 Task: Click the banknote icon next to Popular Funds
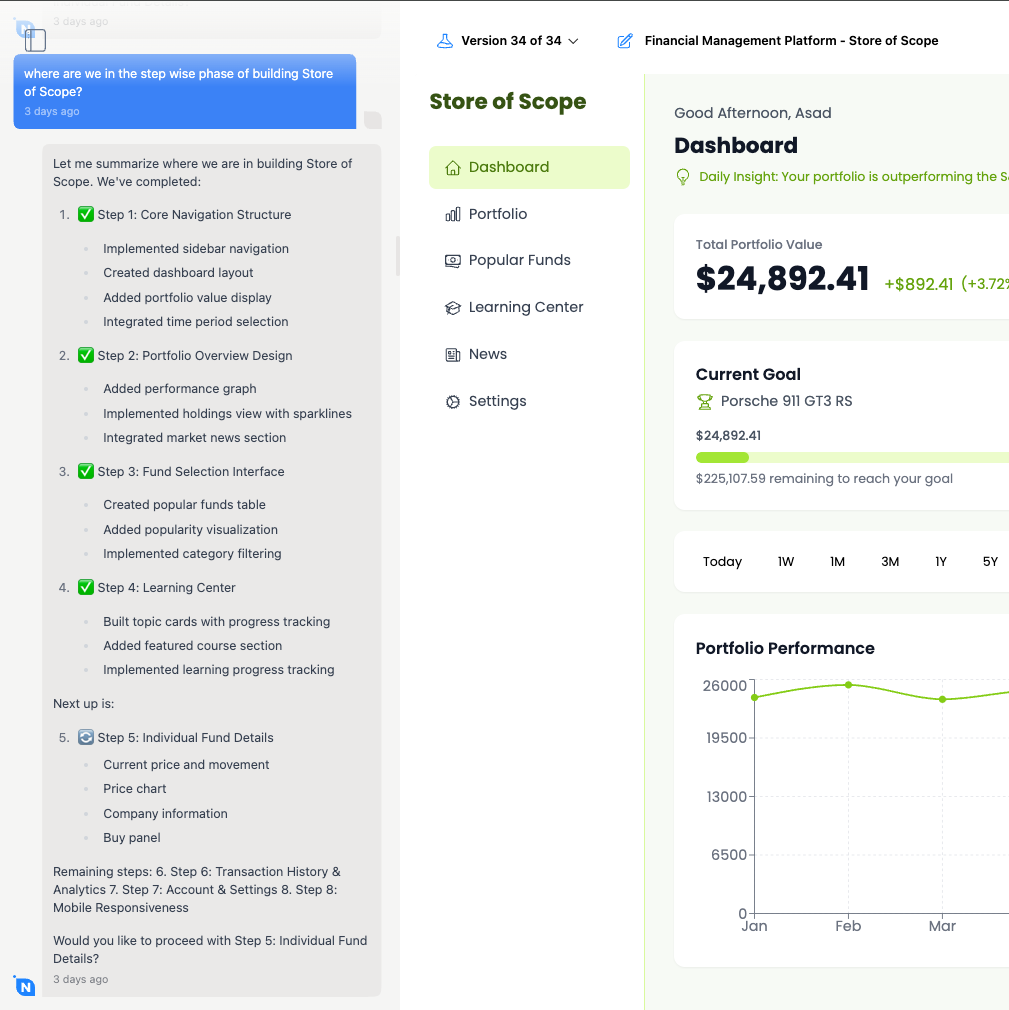pyautogui.click(x=453, y=261)
